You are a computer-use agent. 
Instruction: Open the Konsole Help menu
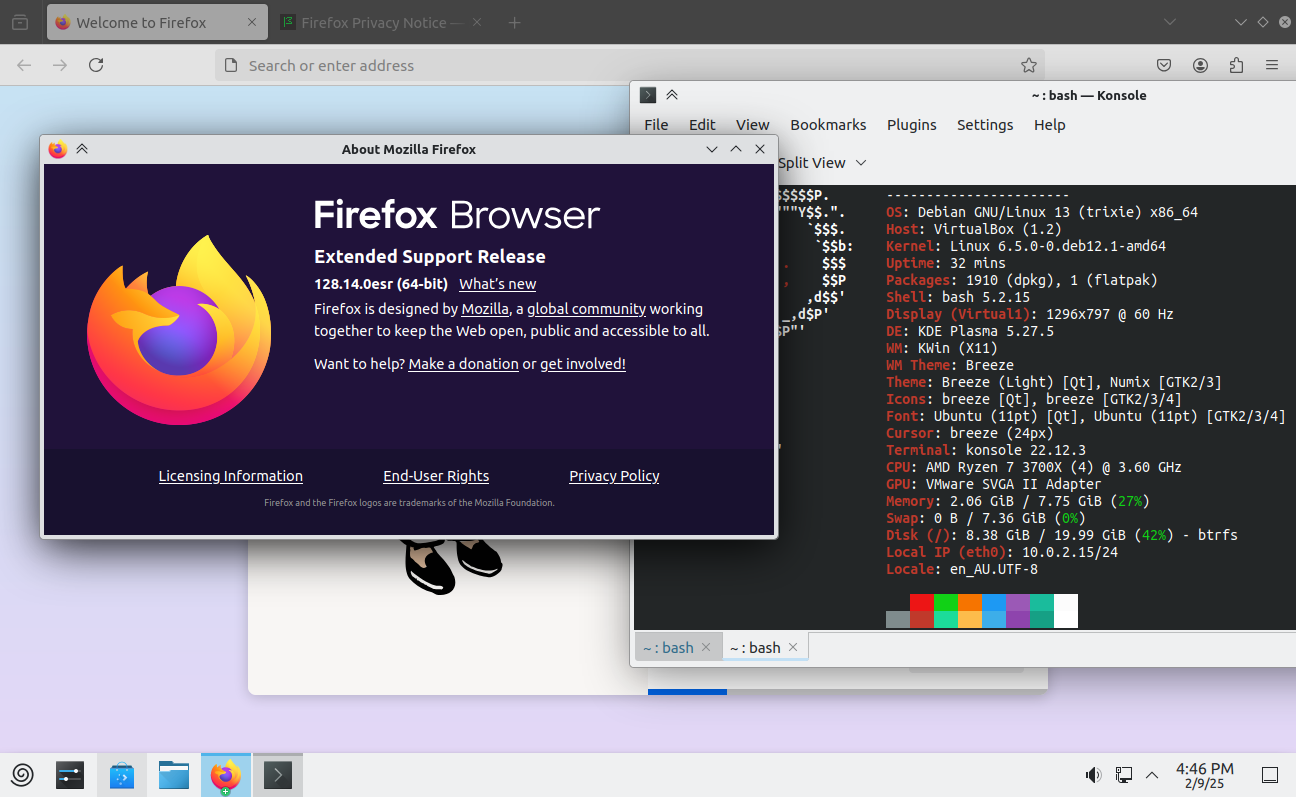(1050, 125)
